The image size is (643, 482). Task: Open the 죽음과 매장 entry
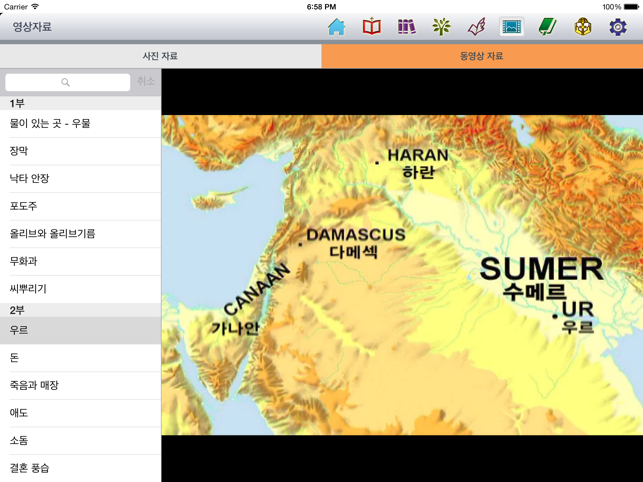coord(80,385)
